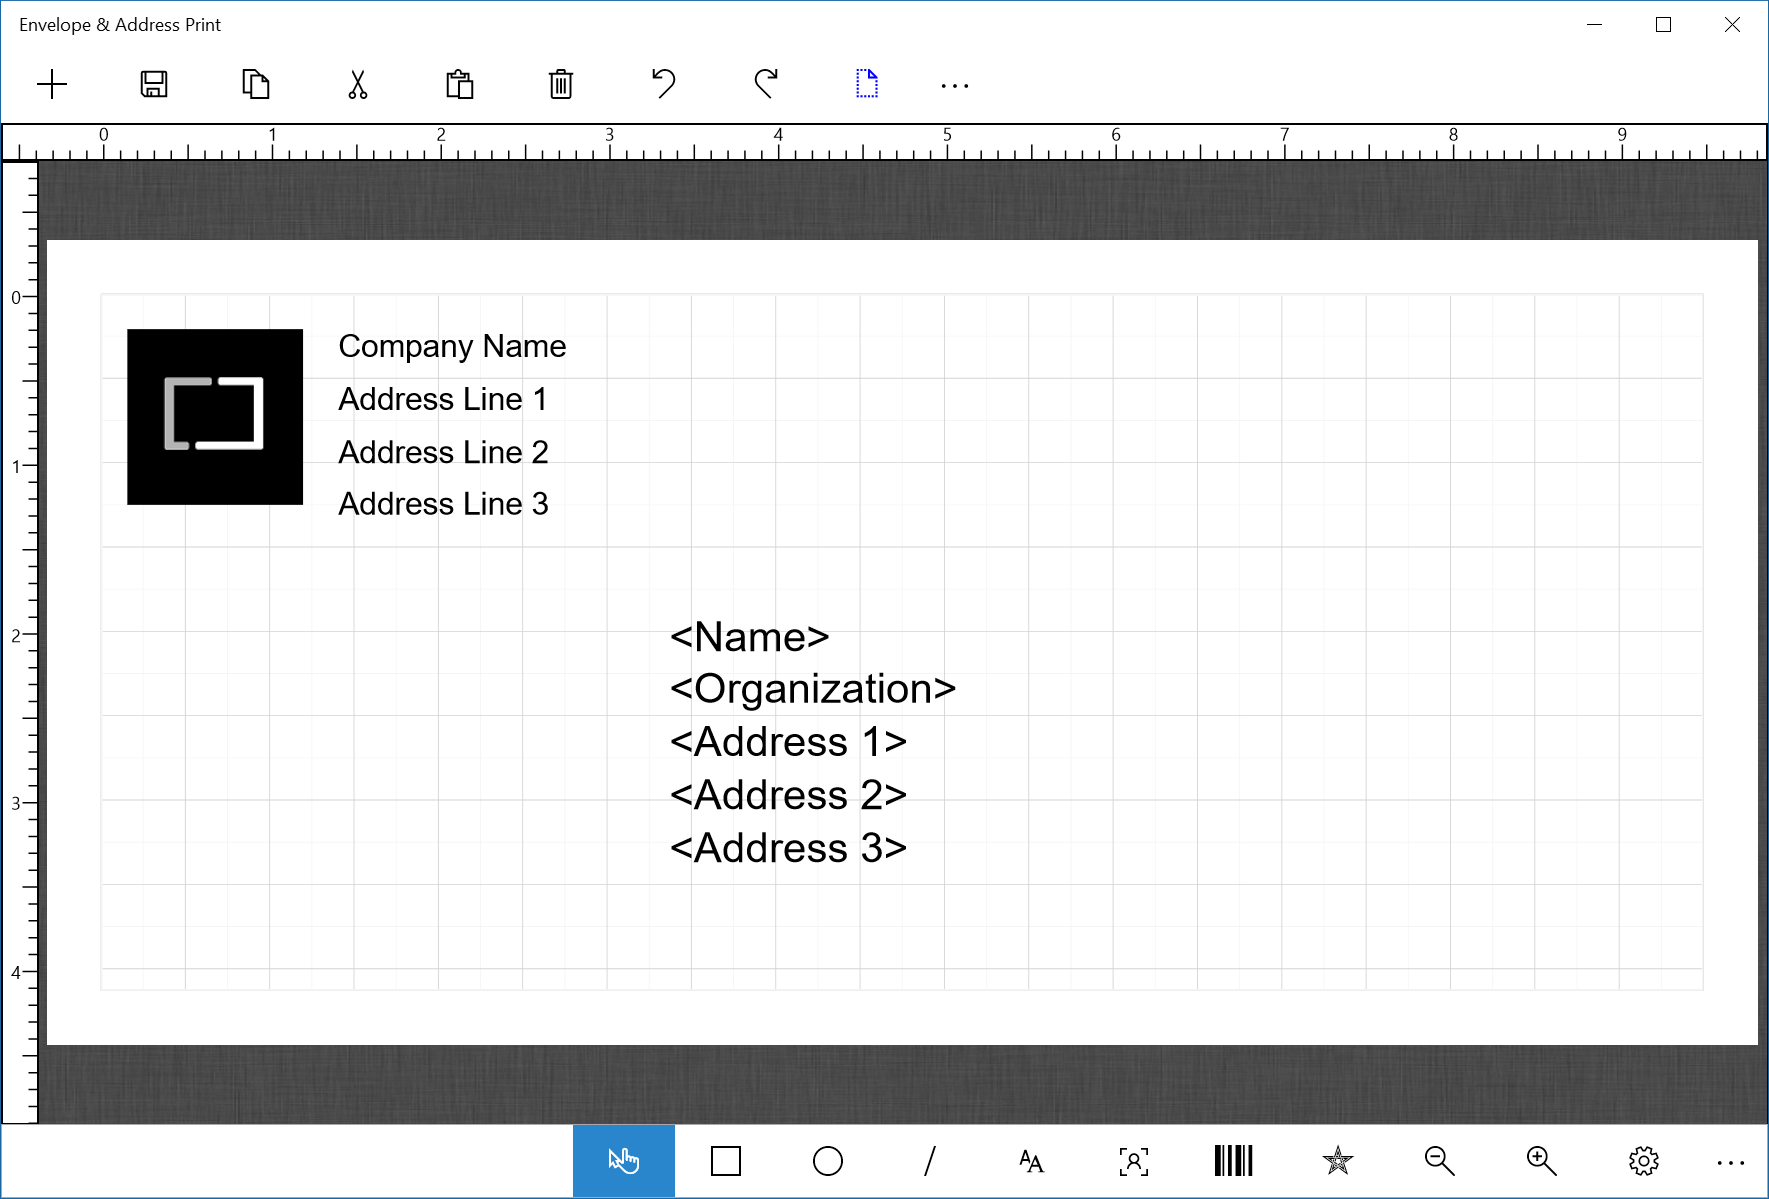Paste from clipboard icon
1769x1199 pixels.
pyautogui.click(x=460, y=85)
